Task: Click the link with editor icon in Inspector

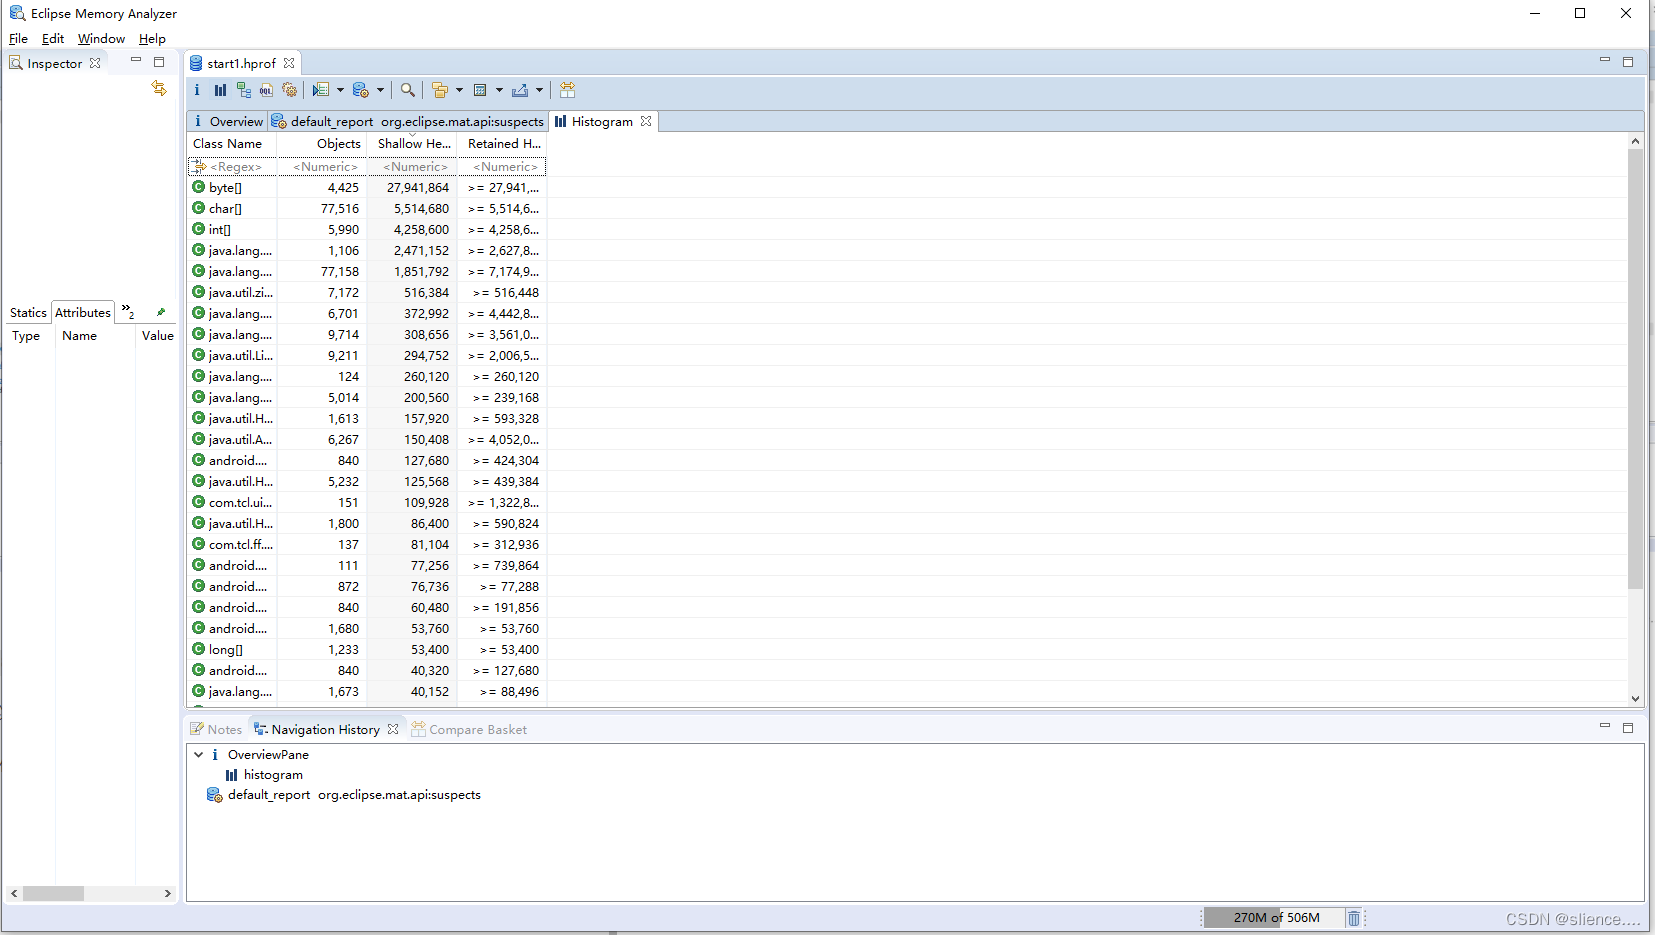Action: click(159, 89)
